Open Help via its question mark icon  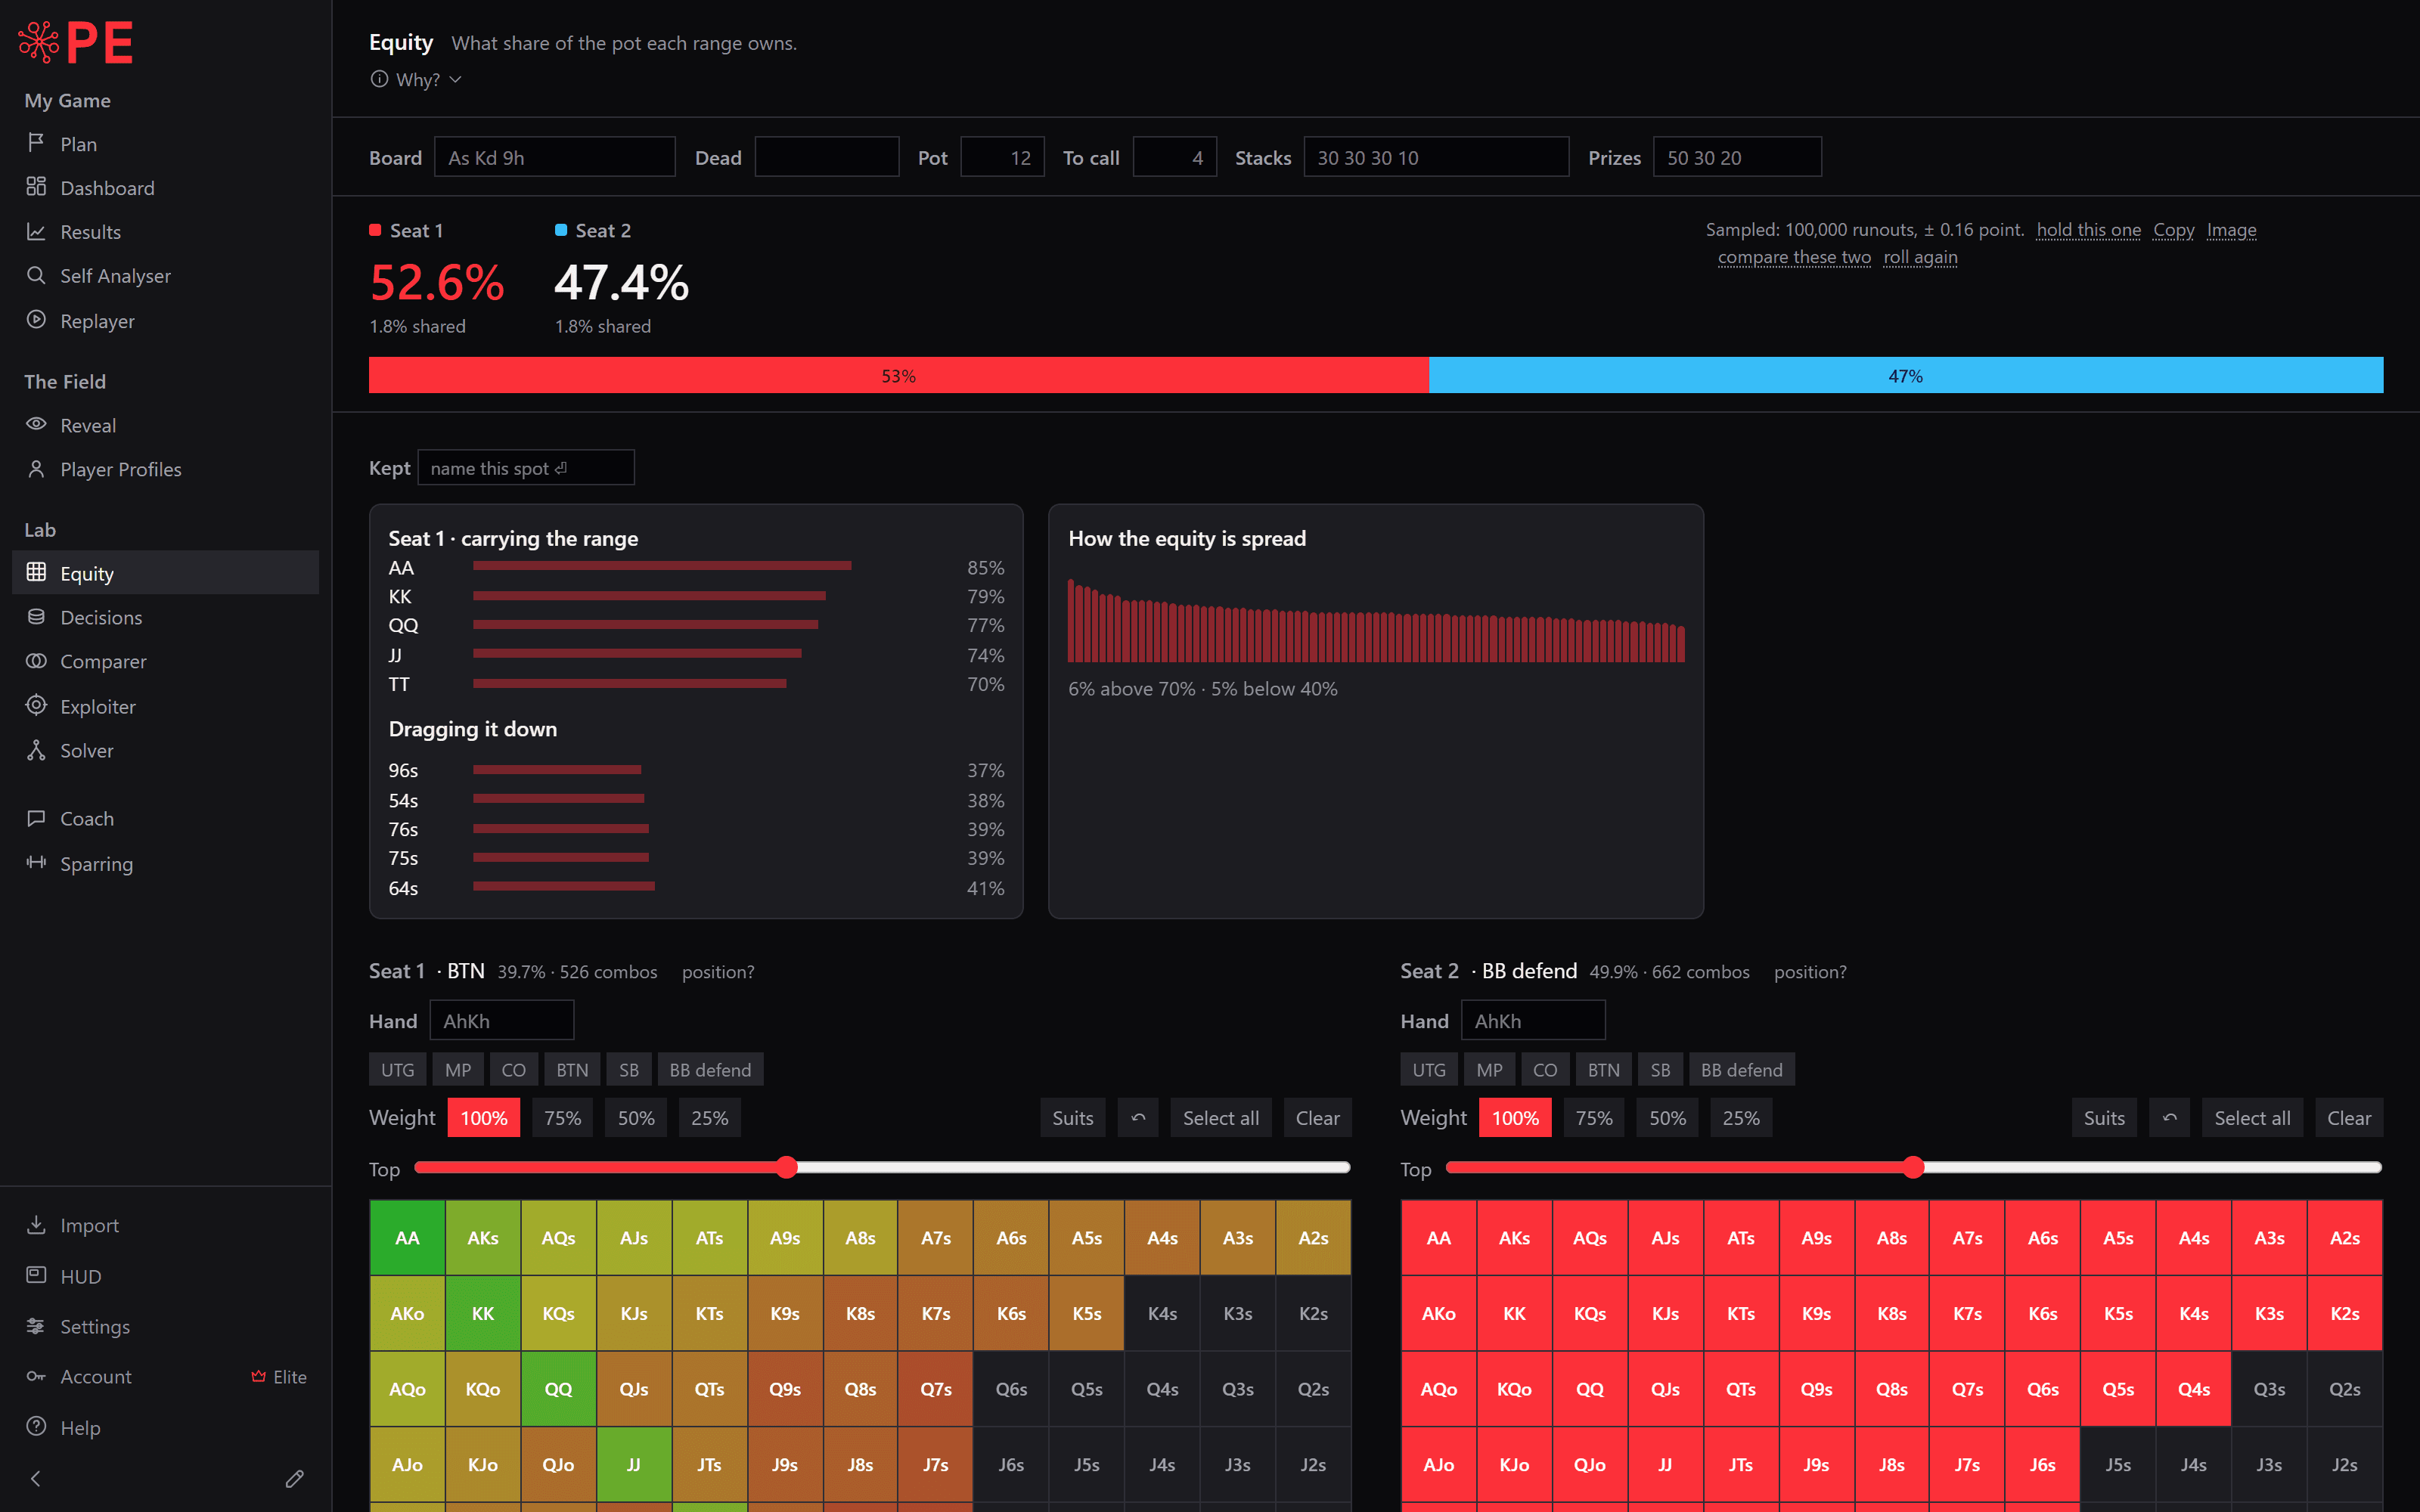(x=36, y=1427)
